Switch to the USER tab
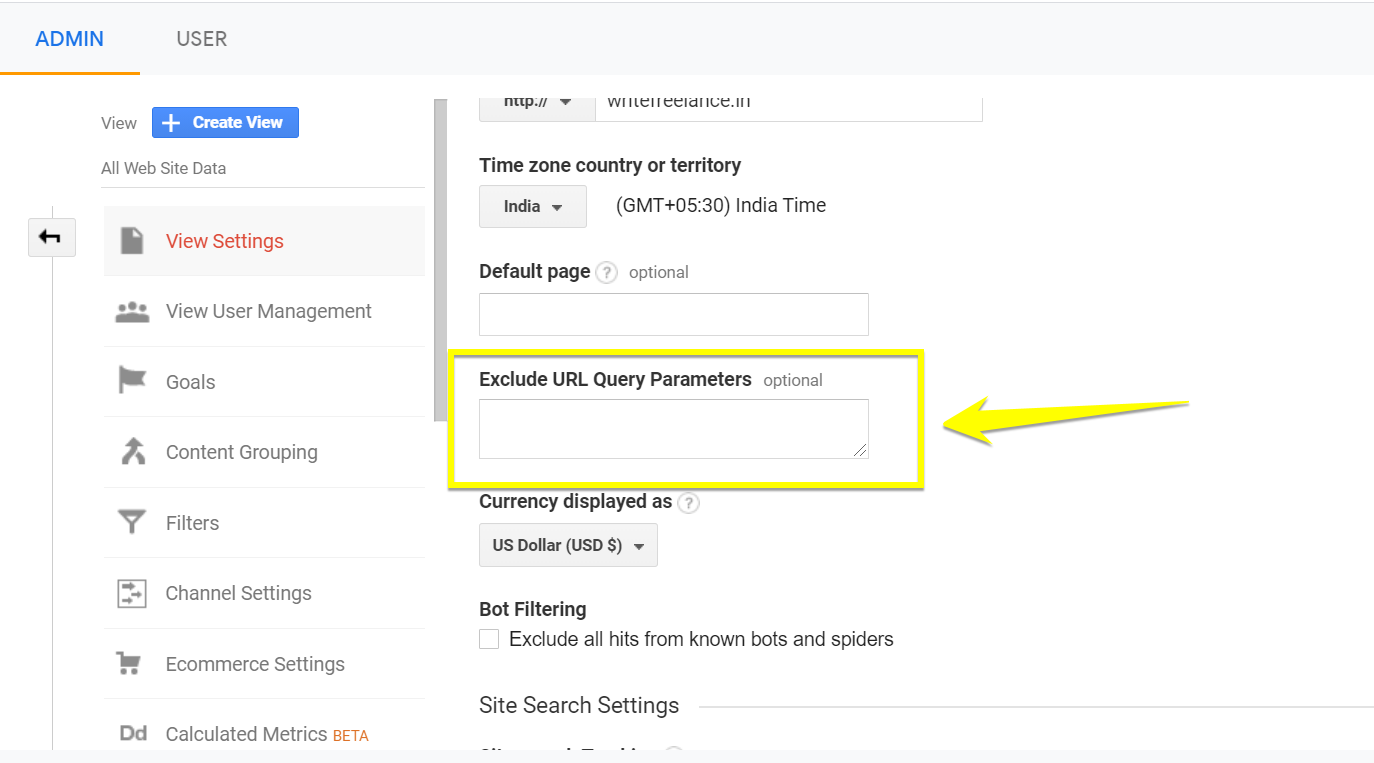Viewport: 1374px width, 763px height. [201, 39]
